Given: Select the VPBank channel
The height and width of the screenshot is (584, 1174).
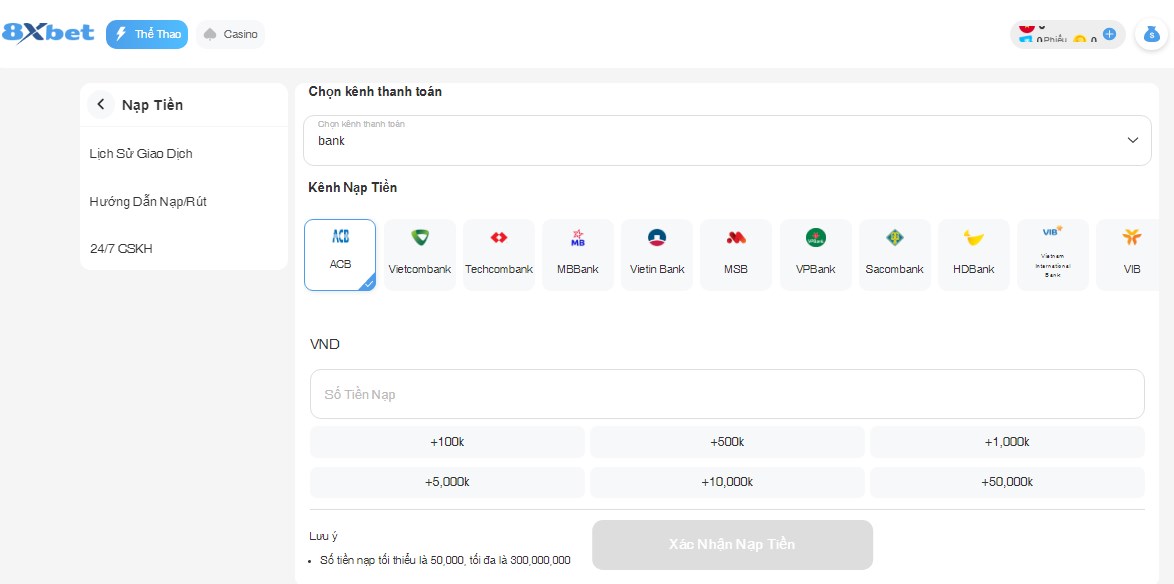Looking at the screenshot, I should 815,255.
